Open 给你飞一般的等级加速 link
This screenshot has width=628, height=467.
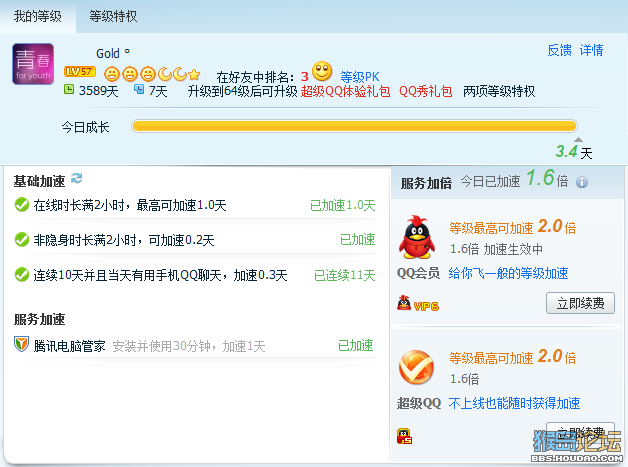click(508, 273)
